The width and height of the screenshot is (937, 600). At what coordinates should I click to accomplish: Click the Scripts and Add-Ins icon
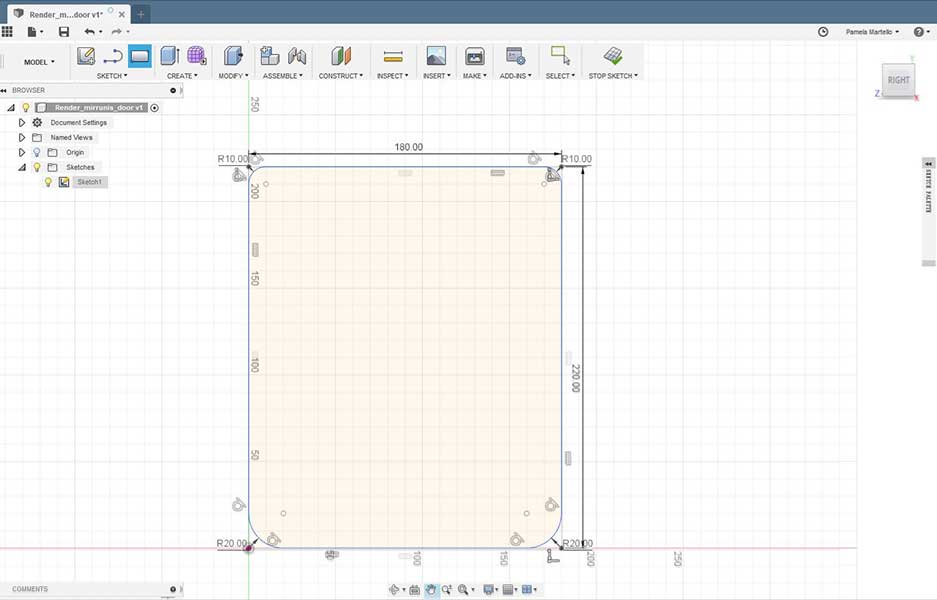[x=515, y=56]
